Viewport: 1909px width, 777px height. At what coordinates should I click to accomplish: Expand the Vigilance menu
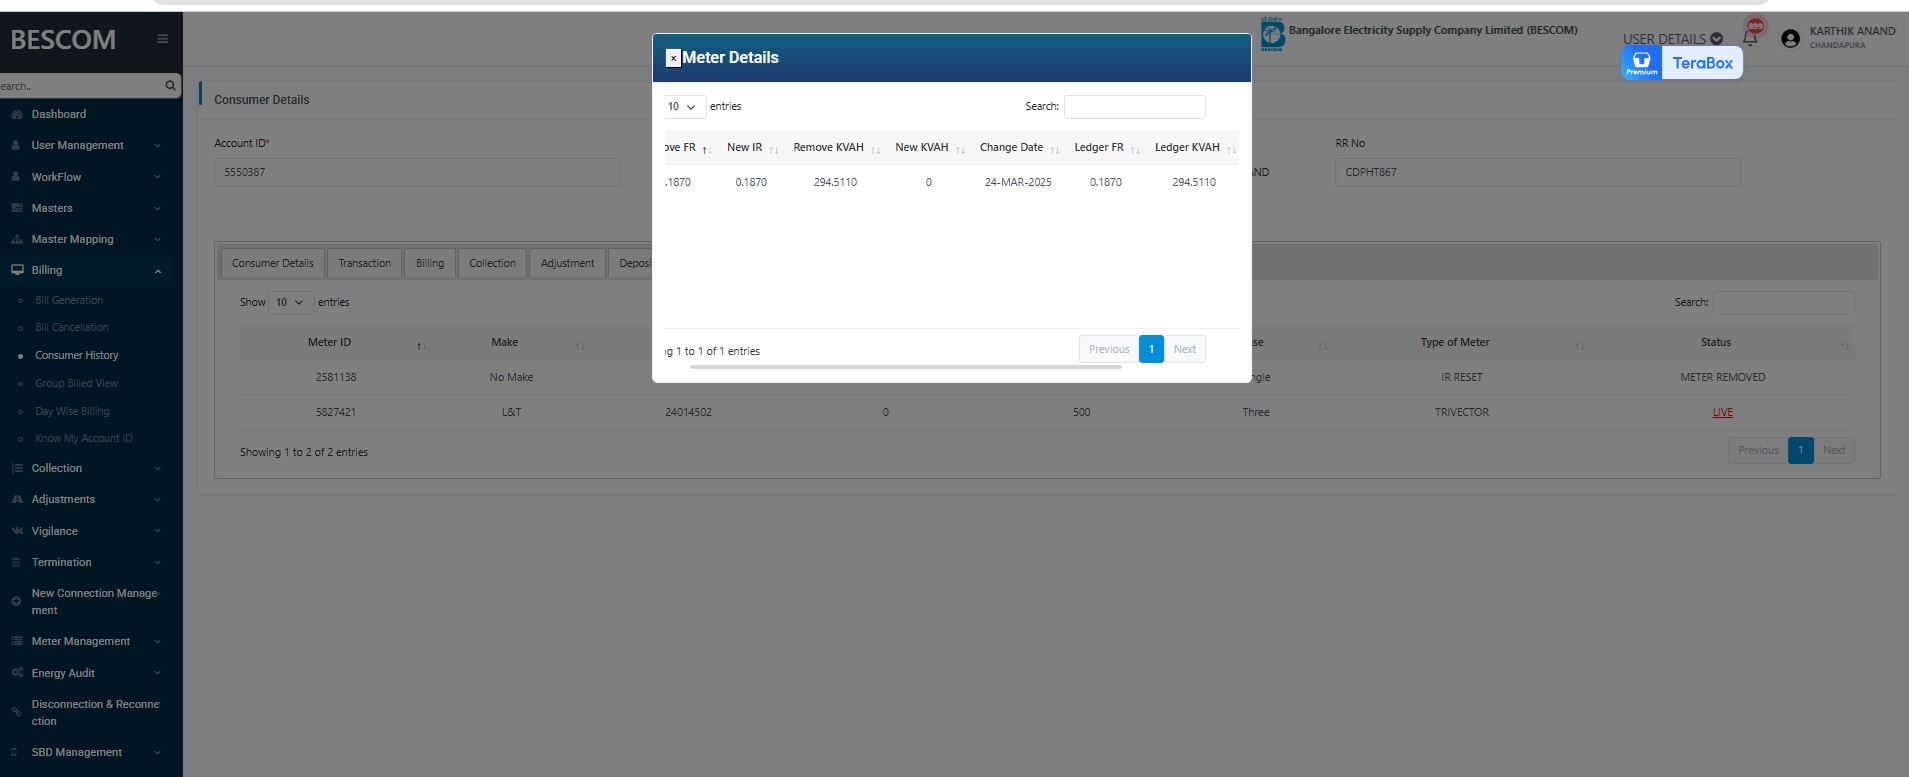point(85,531)
